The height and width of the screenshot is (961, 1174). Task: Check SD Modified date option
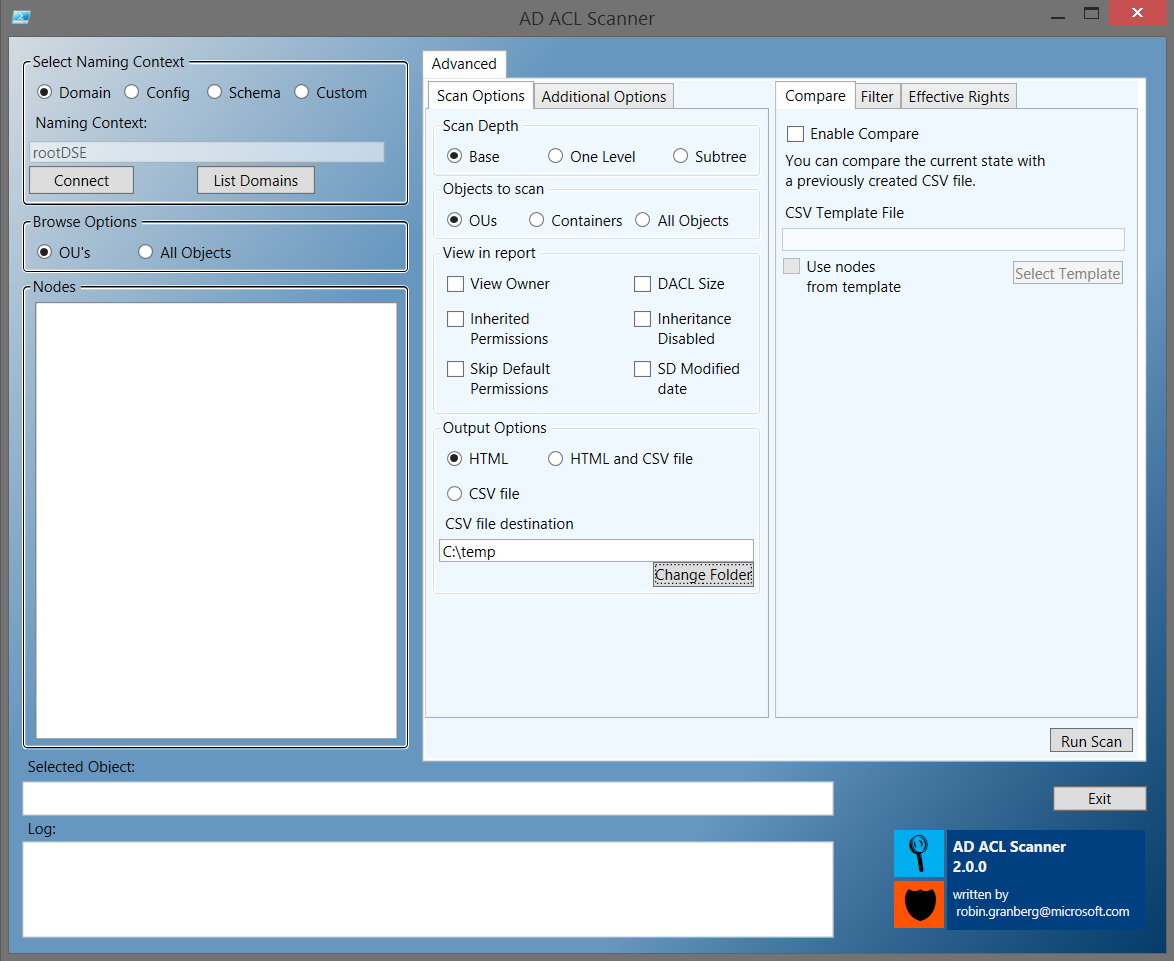pyautogui.click(x=642, y=369)
